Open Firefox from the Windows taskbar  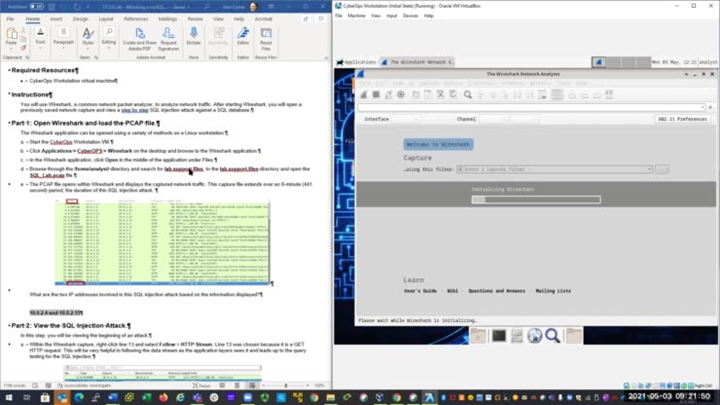pyautogui.click(x=163, y=398)
